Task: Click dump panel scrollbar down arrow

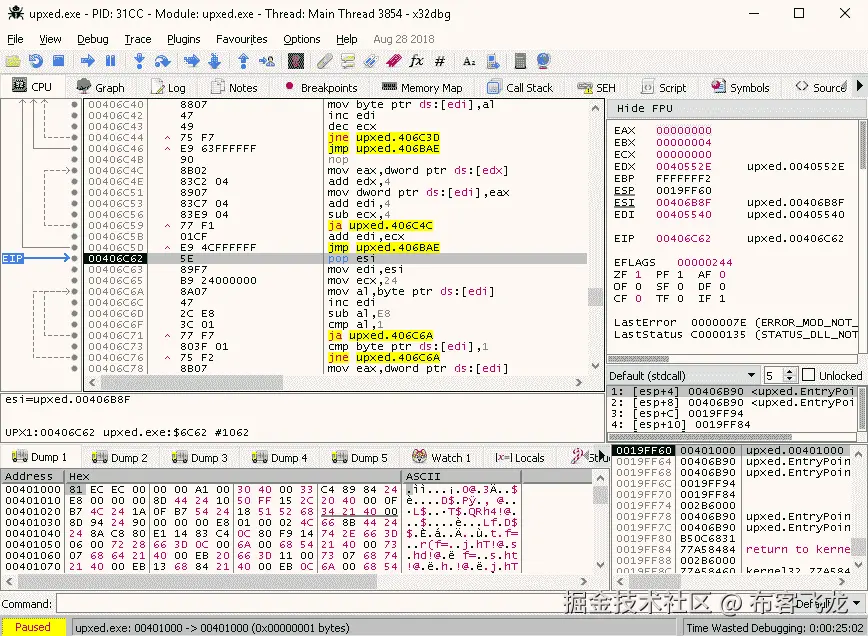Action: [x=601, y=565]
